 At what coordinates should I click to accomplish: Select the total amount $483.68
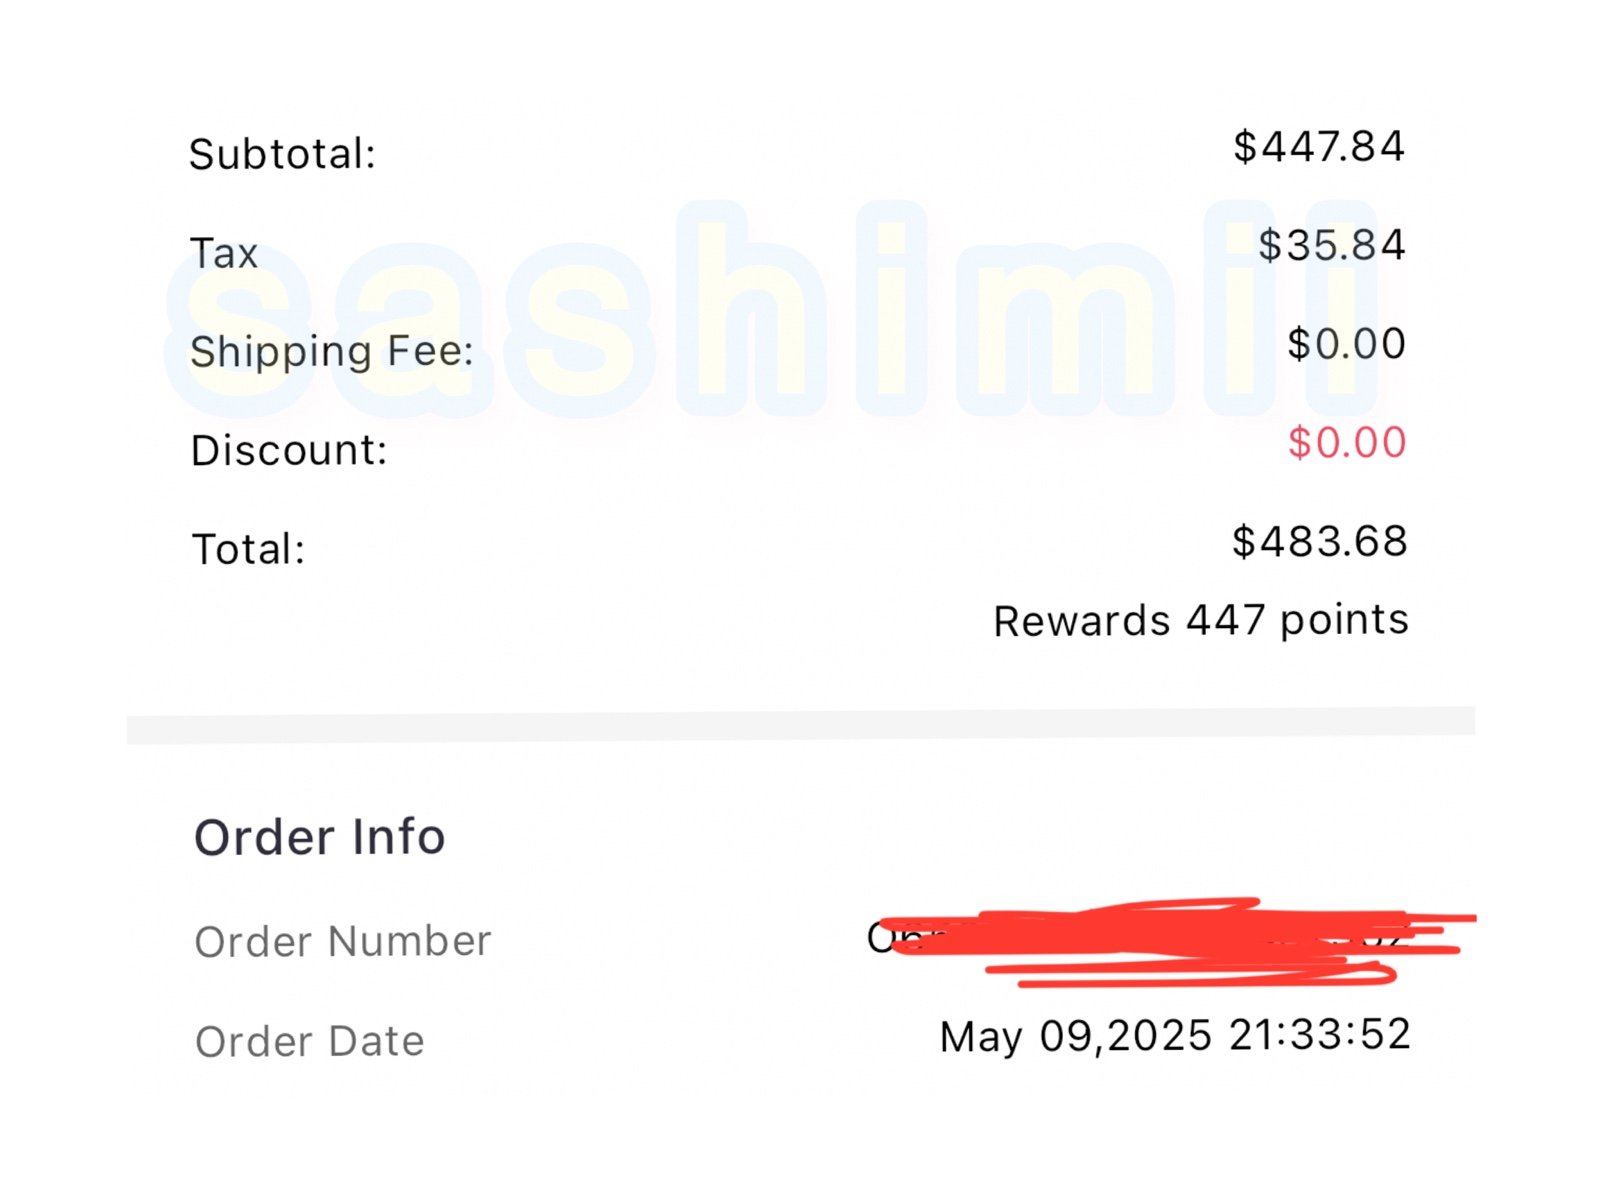pos(1319,541)
